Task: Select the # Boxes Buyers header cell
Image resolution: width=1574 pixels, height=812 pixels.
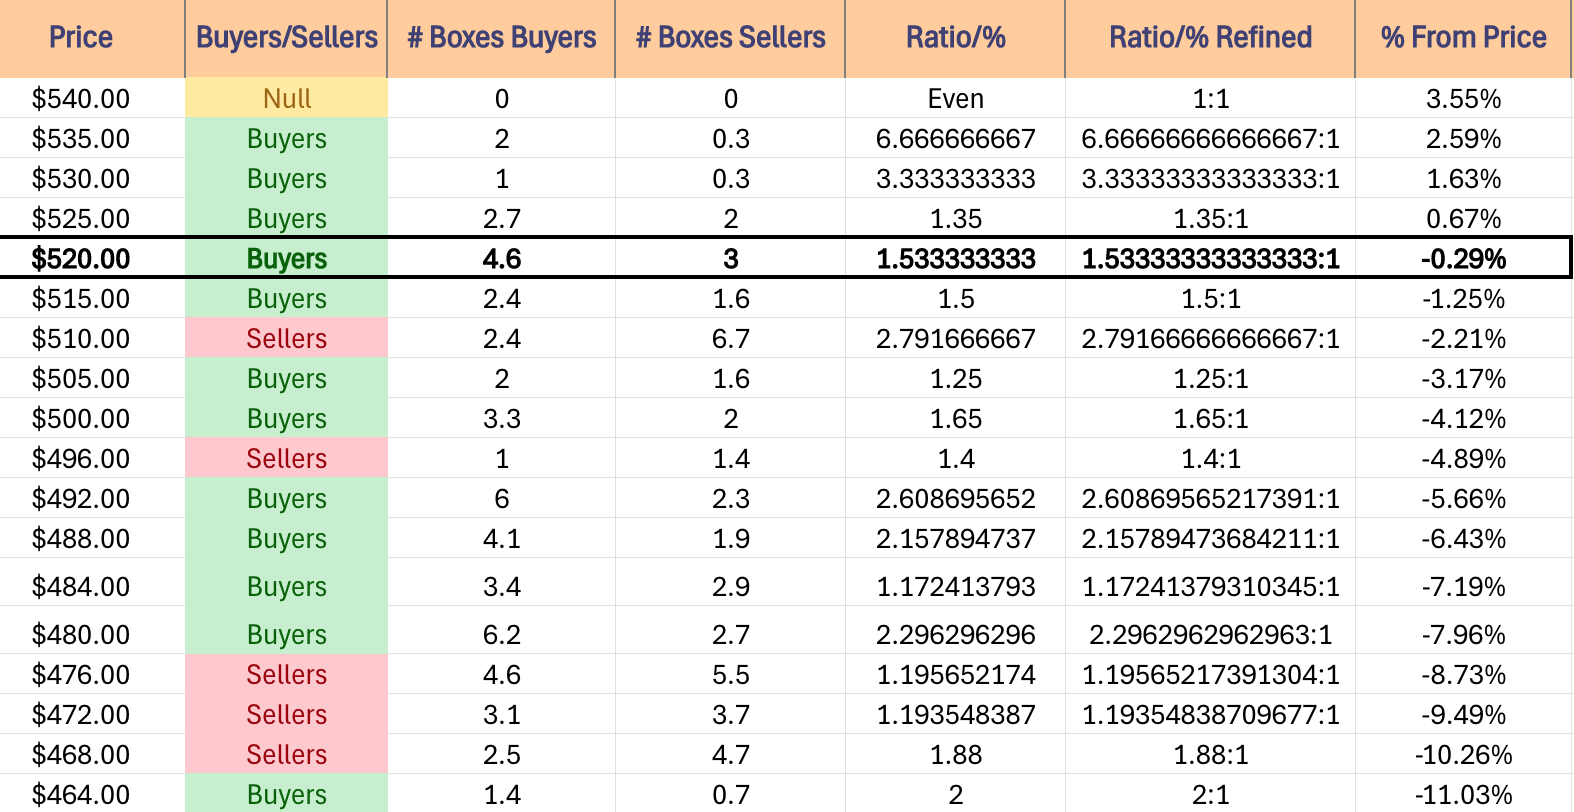Action: click(x=501, y=38)
